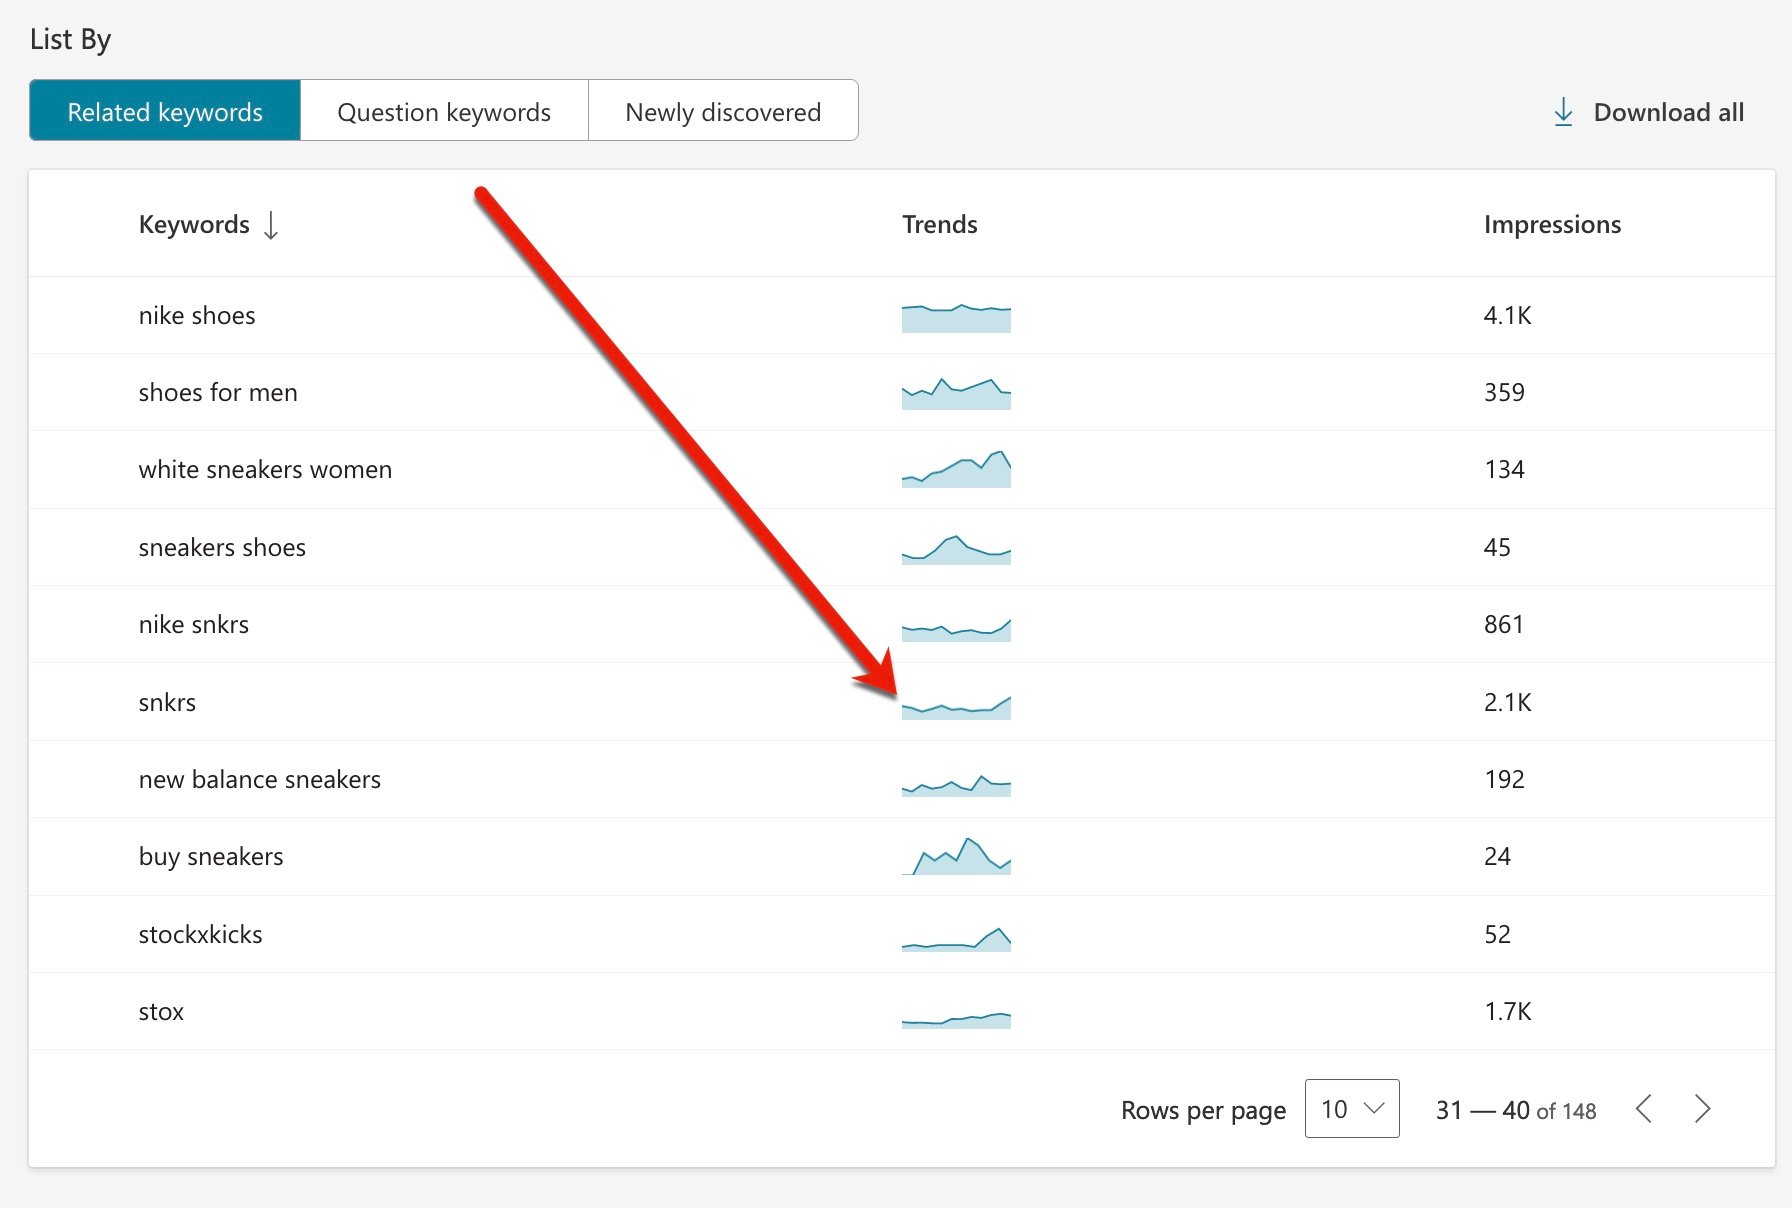This screenshot has height=1208, width=1792.
Task: Click the trend sparkline for buy sneakers
Action: pyautogui.click(x=956, y=855)
